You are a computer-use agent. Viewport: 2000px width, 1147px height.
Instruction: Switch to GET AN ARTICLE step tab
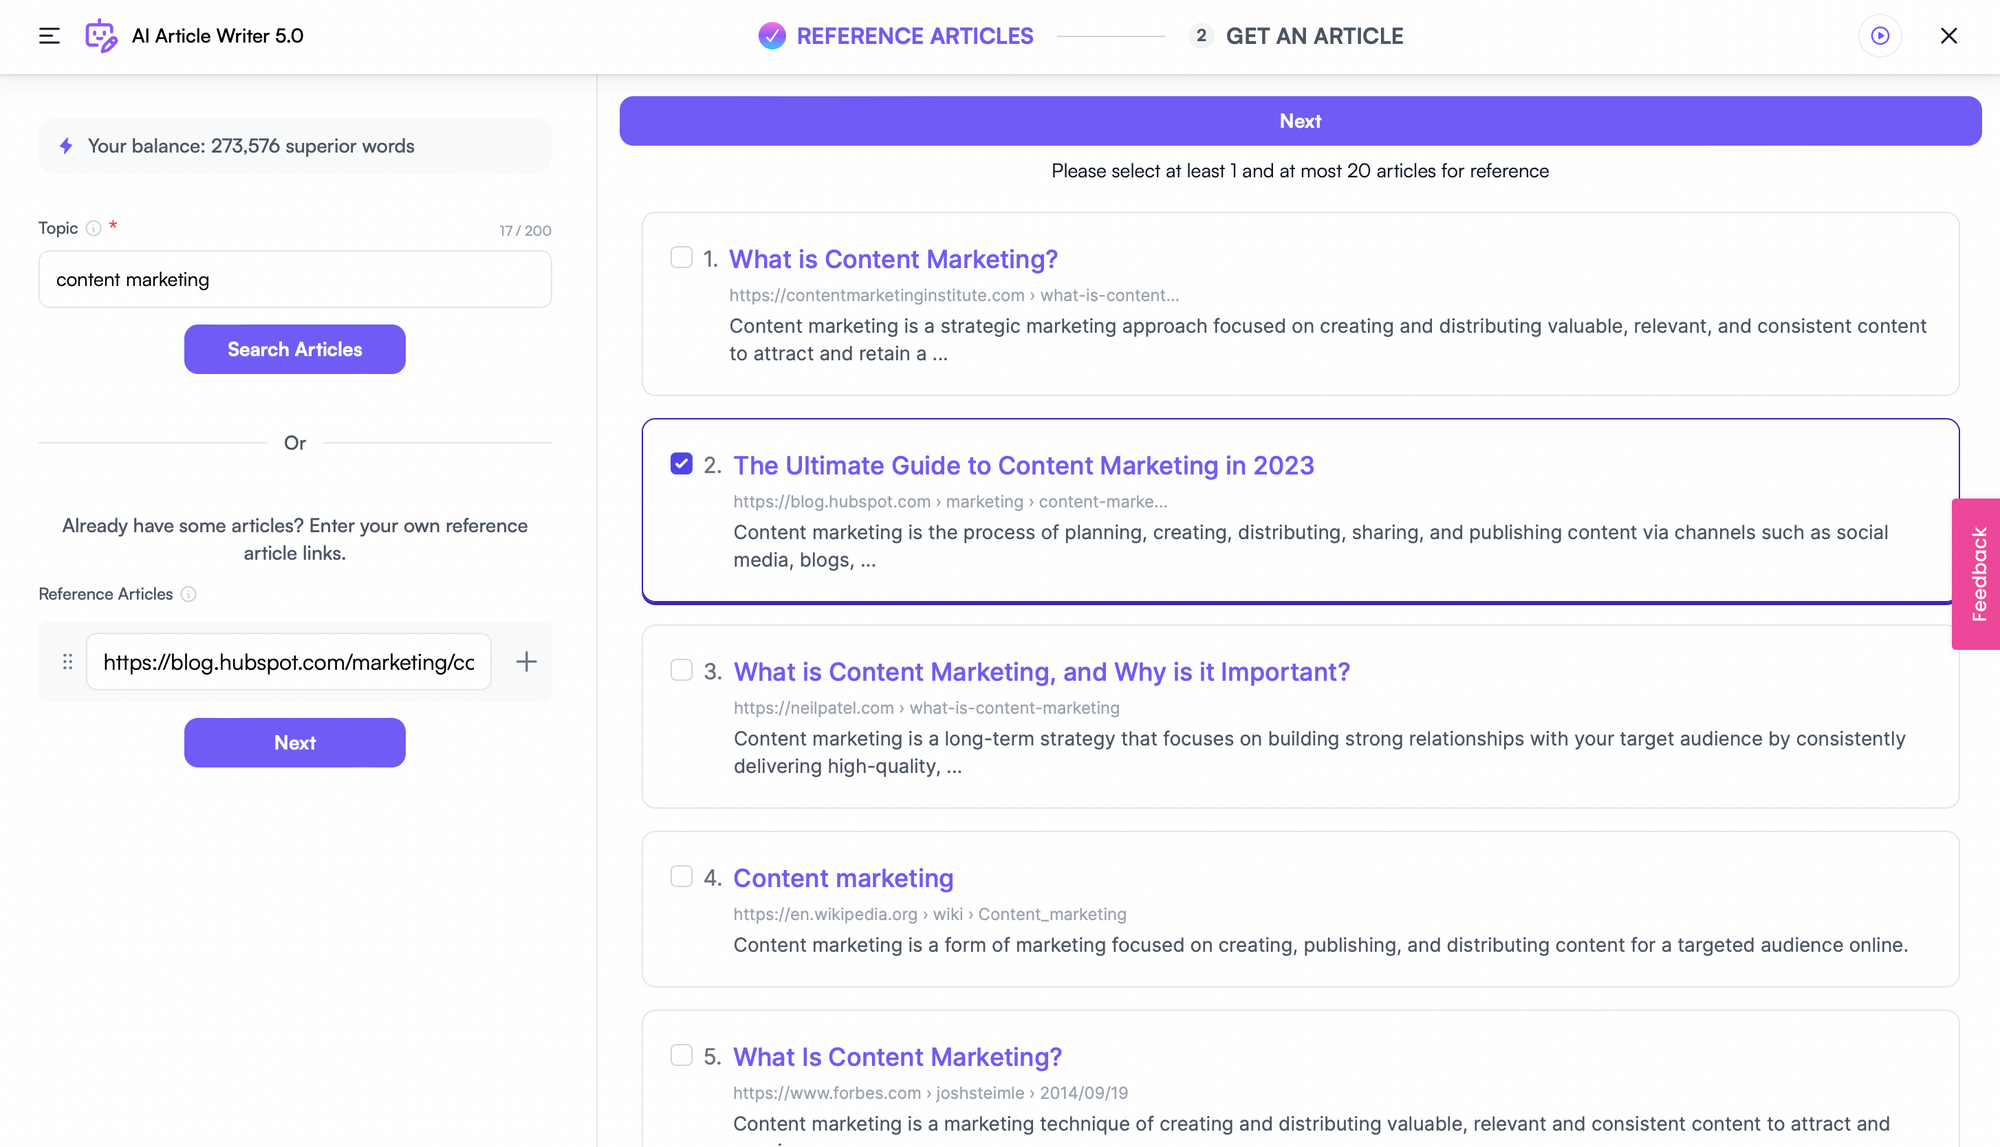tap(1313, 36)
